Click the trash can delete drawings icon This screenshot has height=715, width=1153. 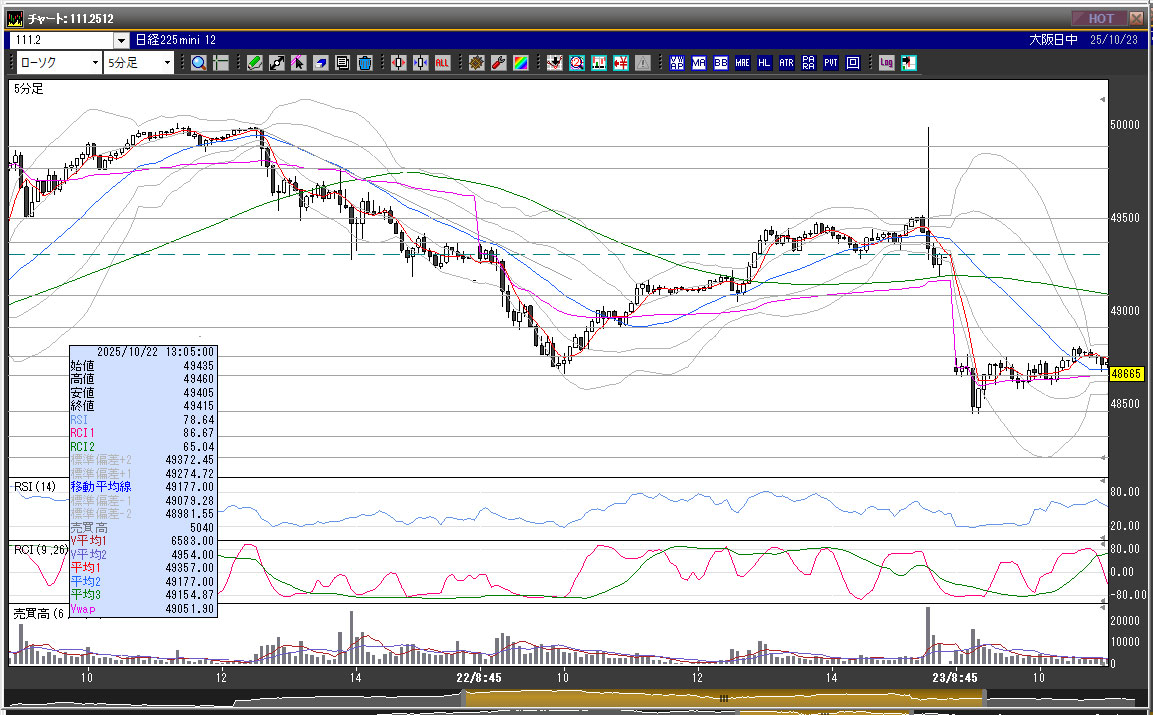pos(364,63)
